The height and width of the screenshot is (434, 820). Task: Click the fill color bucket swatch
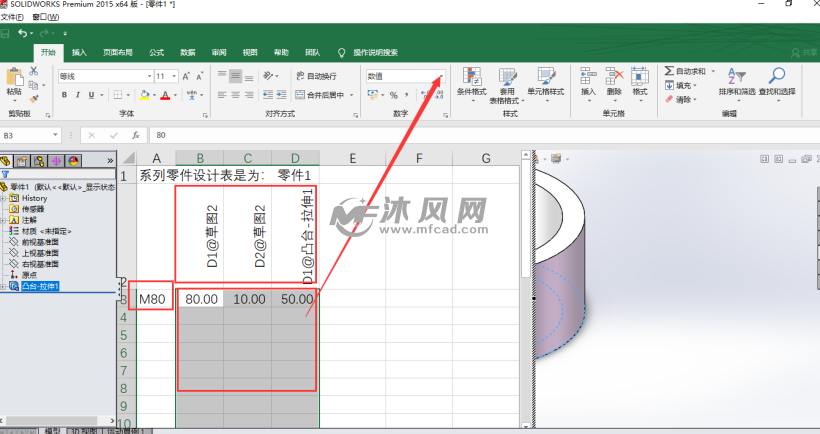[x=145, y=95]
